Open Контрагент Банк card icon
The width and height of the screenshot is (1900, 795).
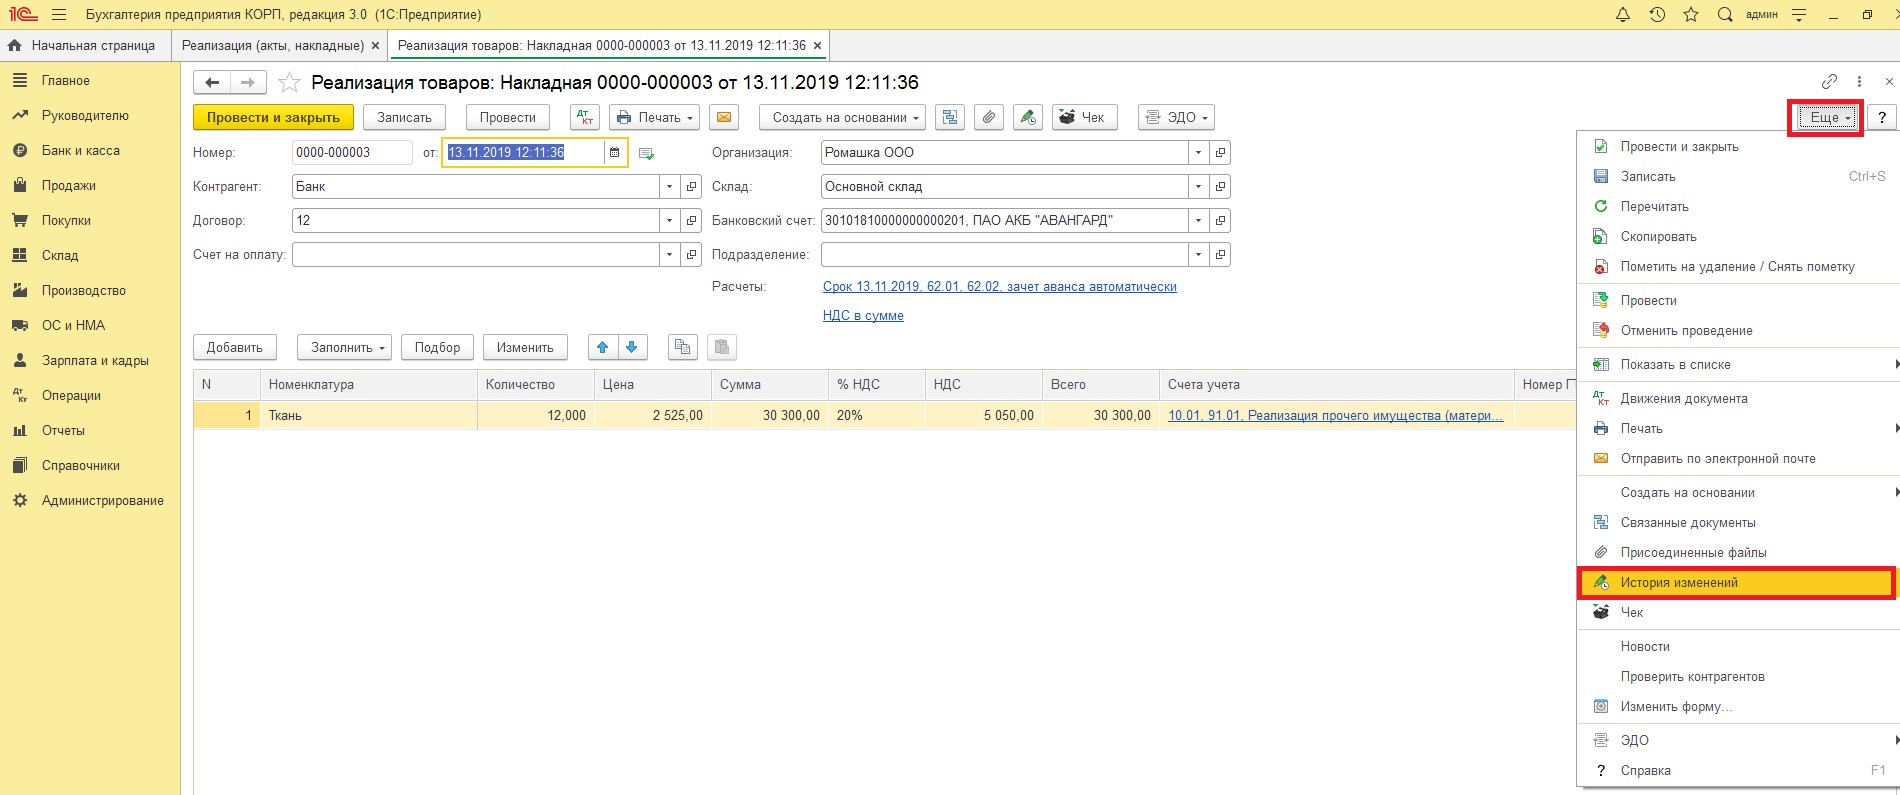691,187
